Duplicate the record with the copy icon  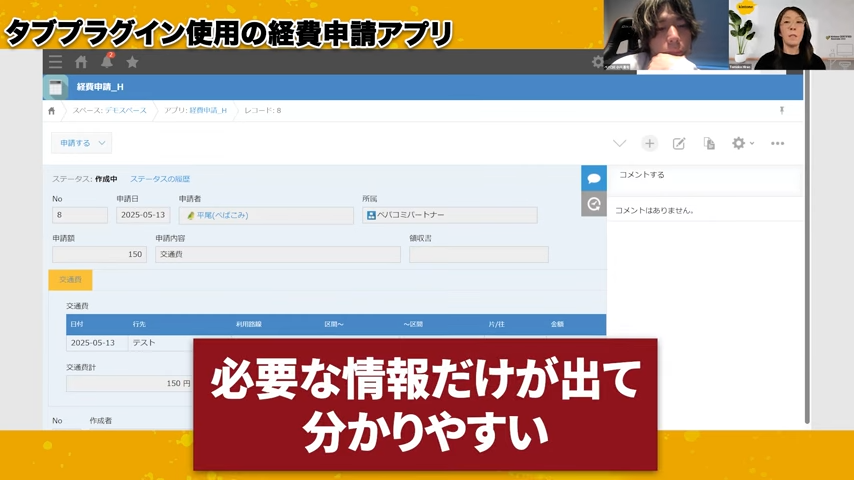[709, 143]
